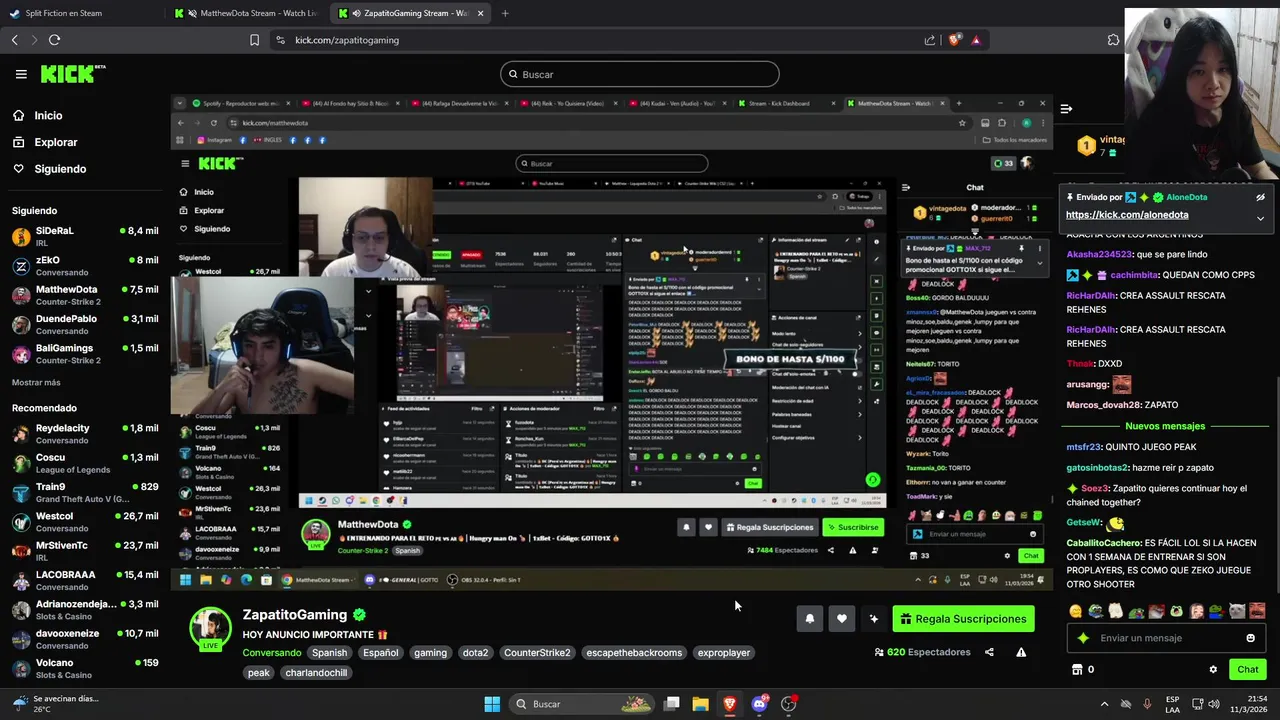Show hidden system tray icons chevron
Screen dimensions: 1280x720
click(1104, 704)
